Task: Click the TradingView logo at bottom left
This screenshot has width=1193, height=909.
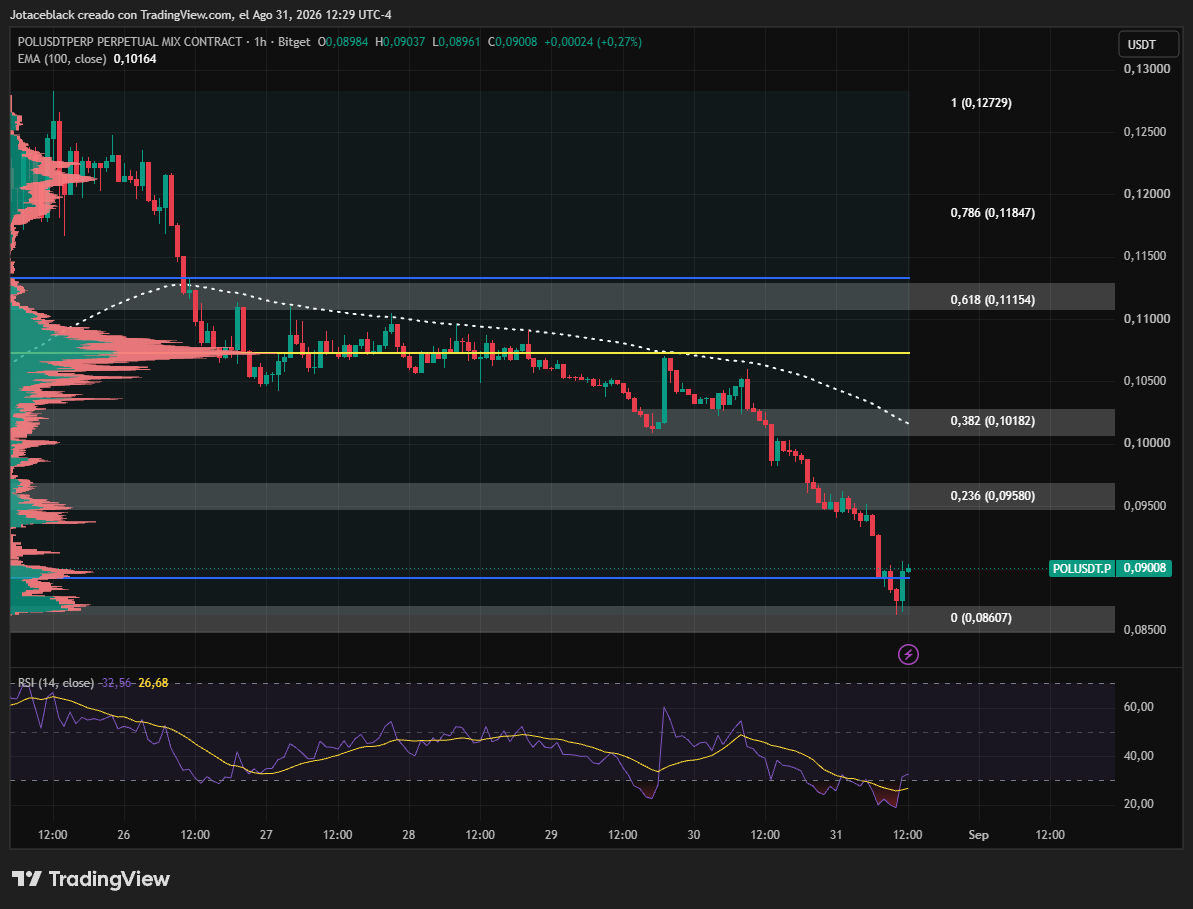Action: 91,879
